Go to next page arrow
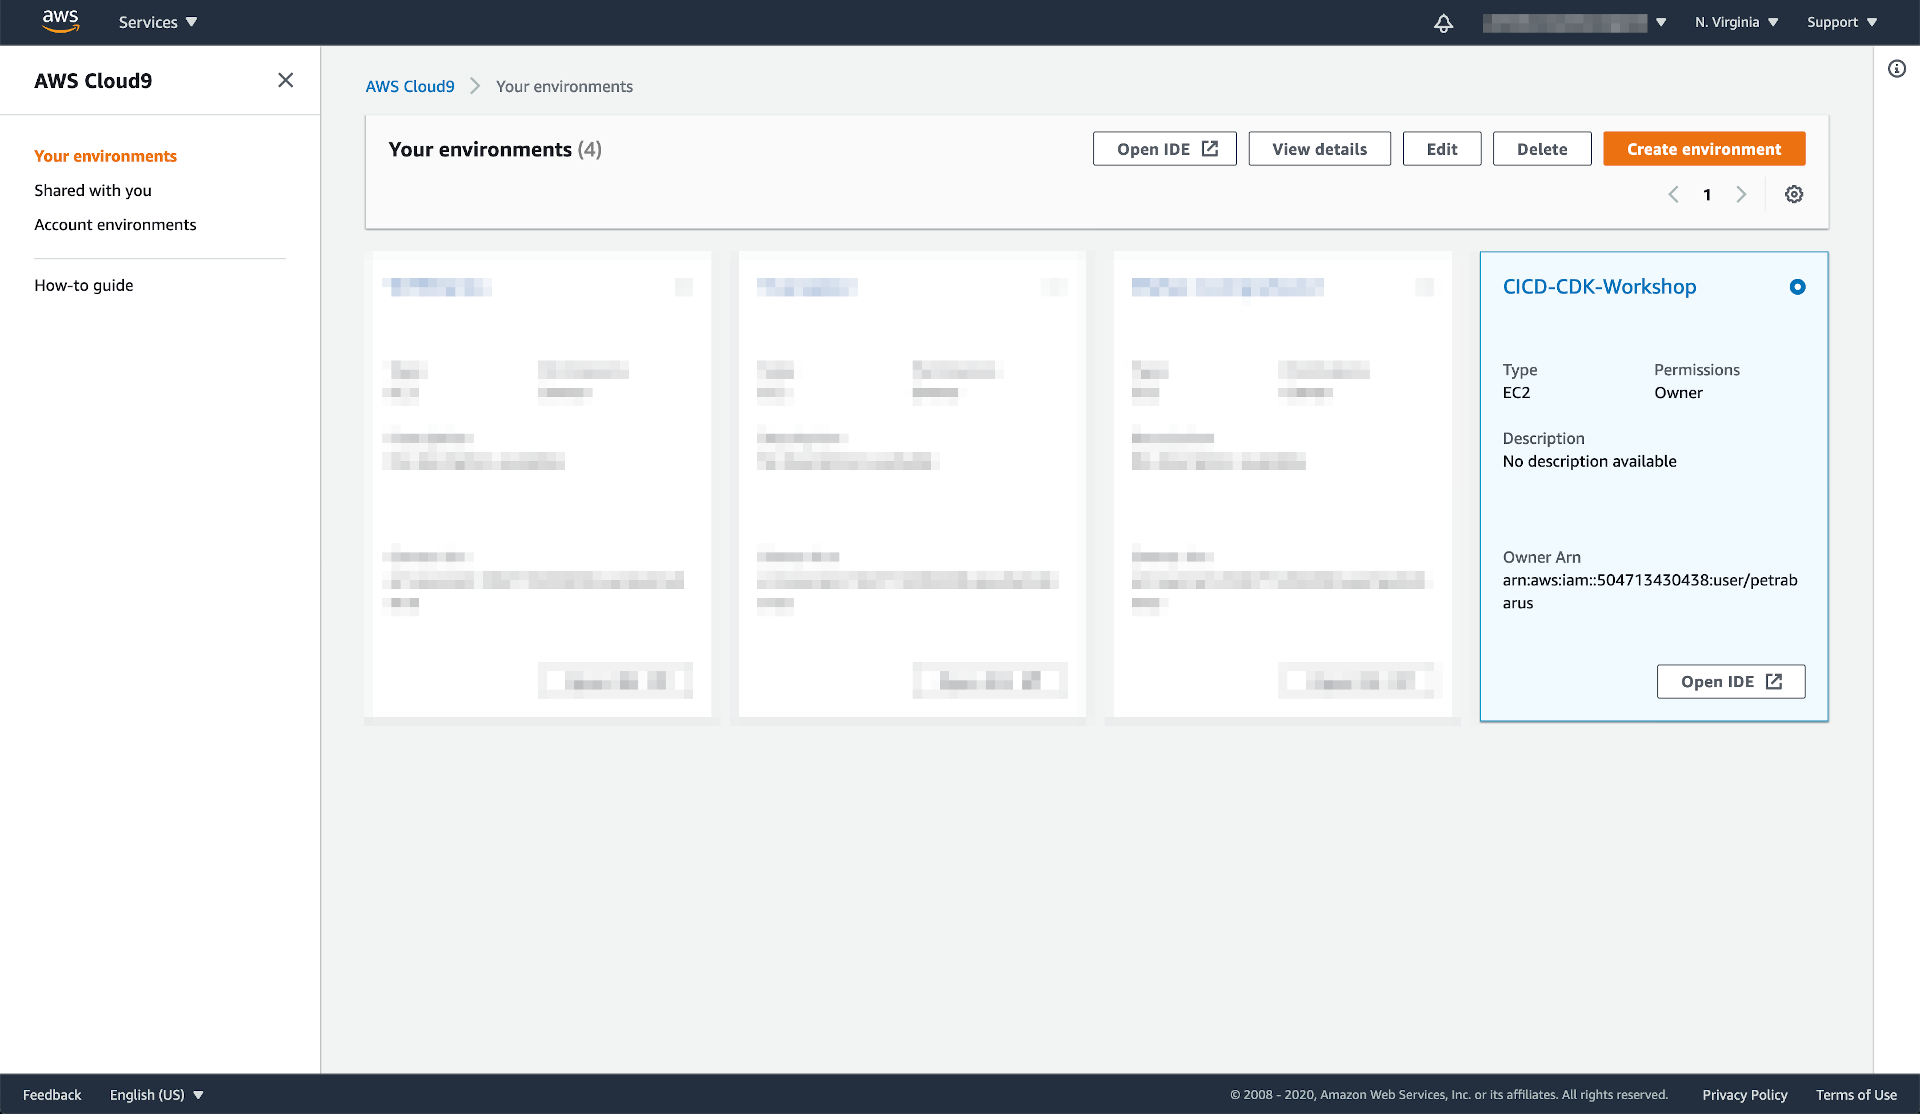Screen dimensions: 1920x1114 point(1741,194)
